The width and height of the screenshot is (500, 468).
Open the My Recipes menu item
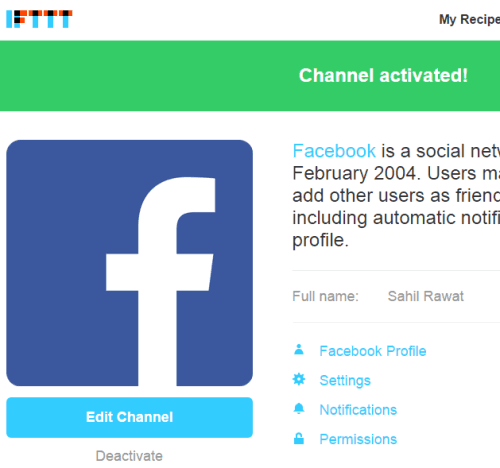point(469,19)
